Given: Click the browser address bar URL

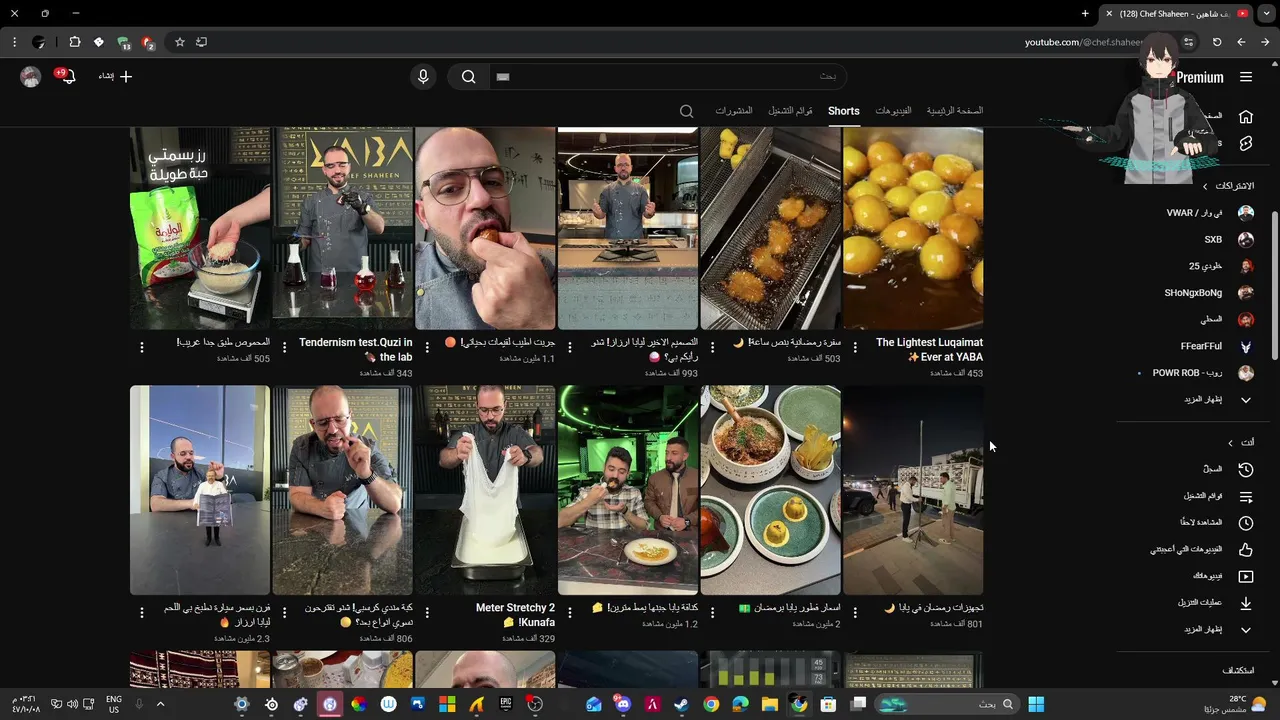Looking at the screenshot, I should point(1083,42).
